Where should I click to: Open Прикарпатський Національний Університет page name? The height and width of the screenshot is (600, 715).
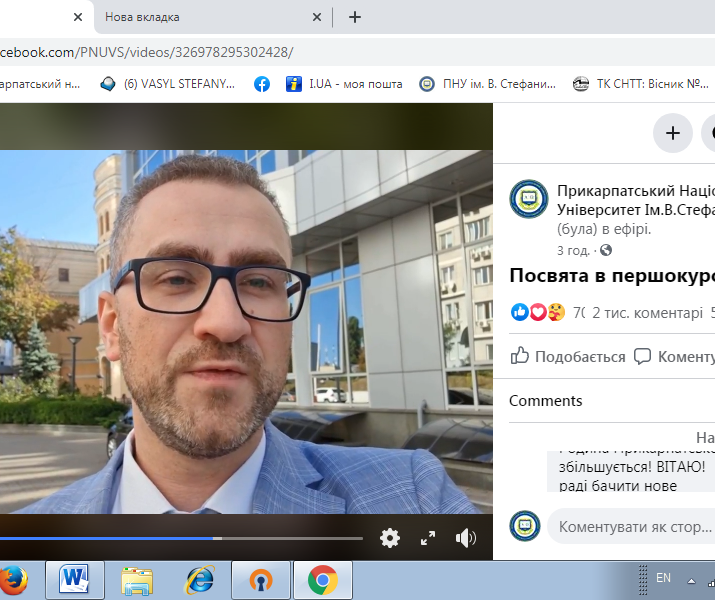(636, 200)
